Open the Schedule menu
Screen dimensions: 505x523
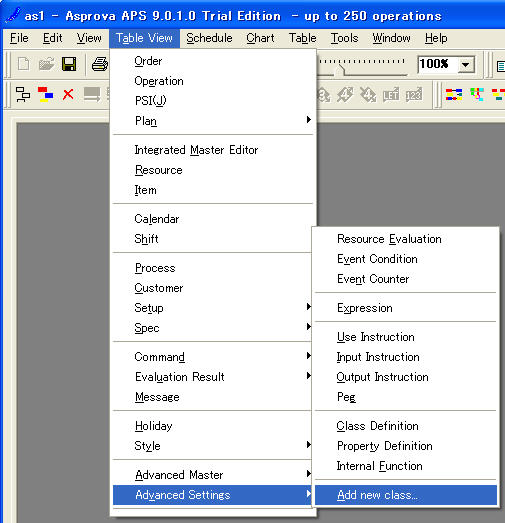(x=209, y=38)
